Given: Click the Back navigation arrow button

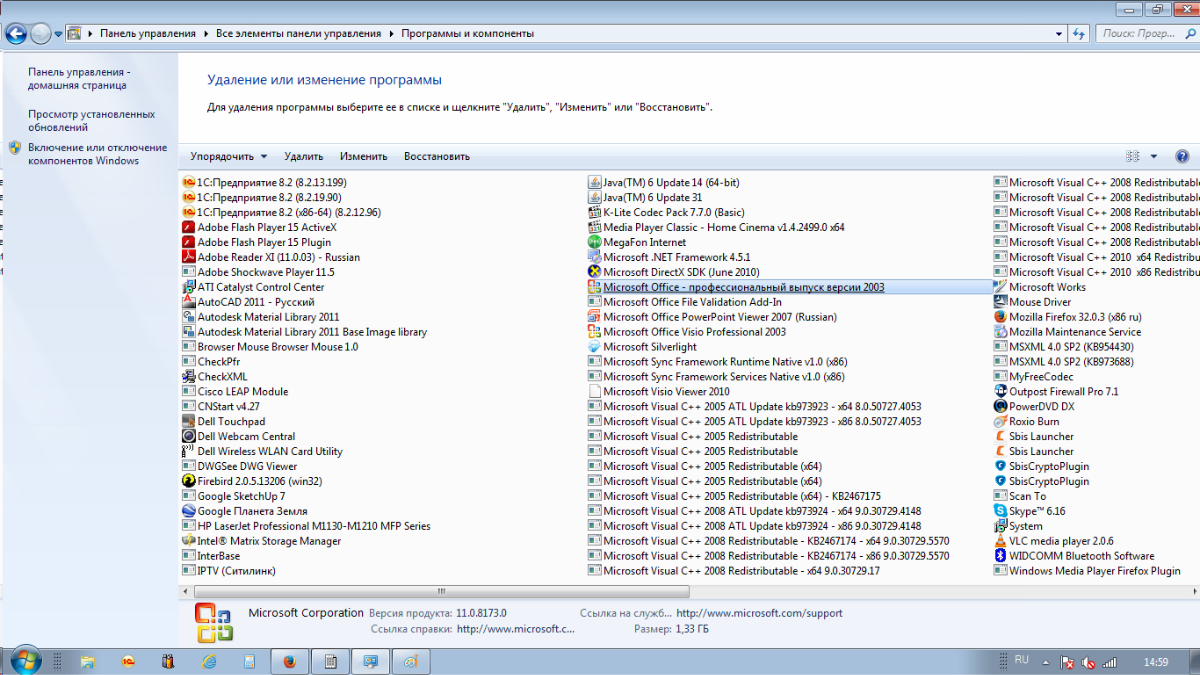Looking at the screenshot, I should pos(16,33).
